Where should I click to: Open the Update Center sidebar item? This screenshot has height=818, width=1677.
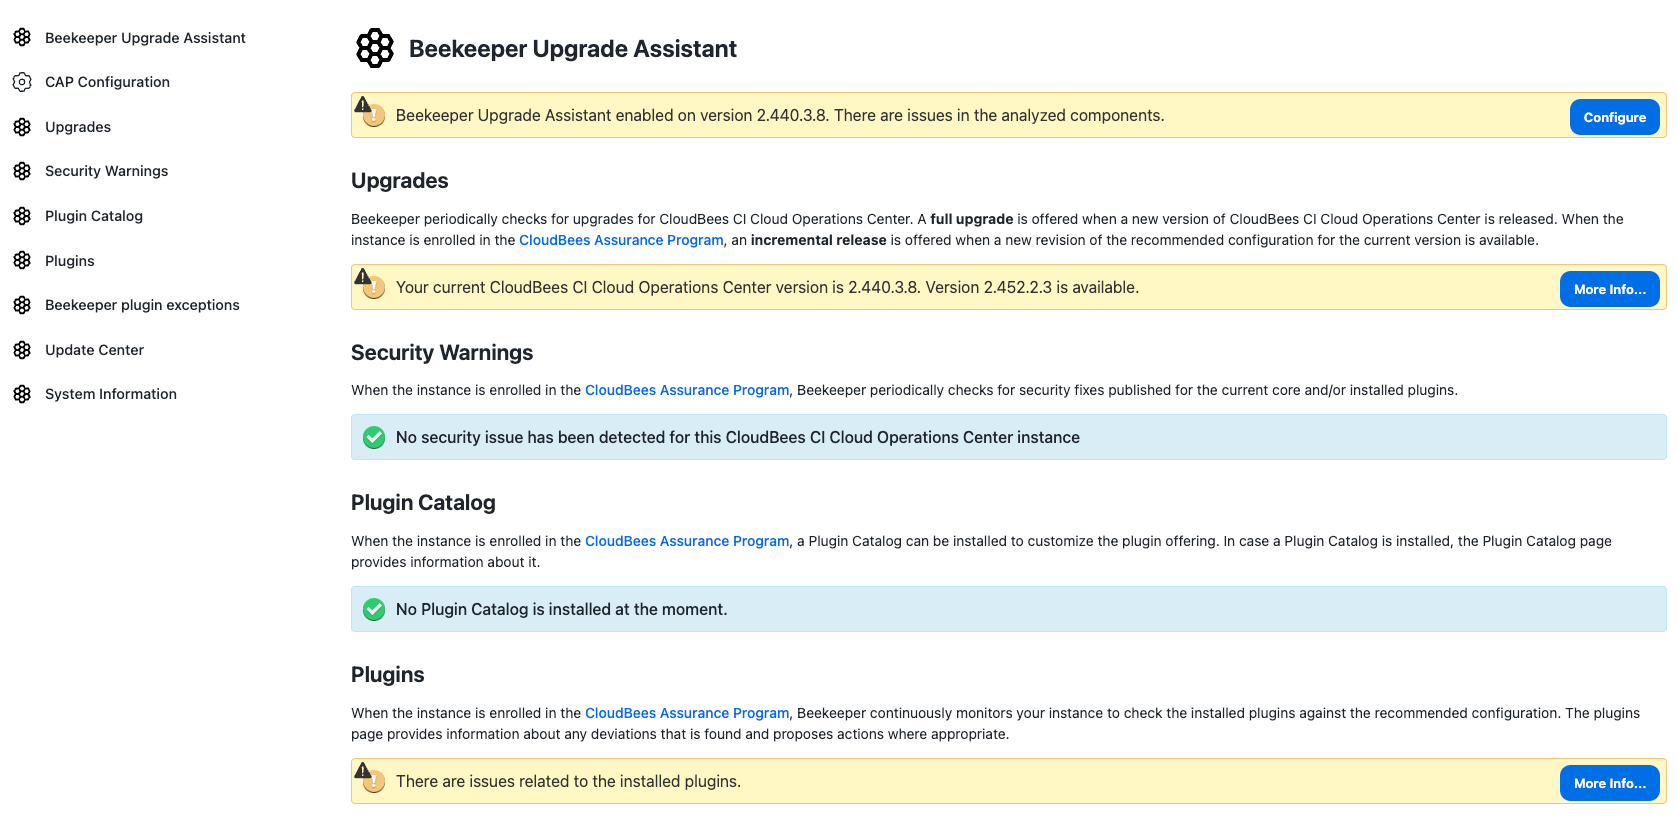[x=94, y=350]
